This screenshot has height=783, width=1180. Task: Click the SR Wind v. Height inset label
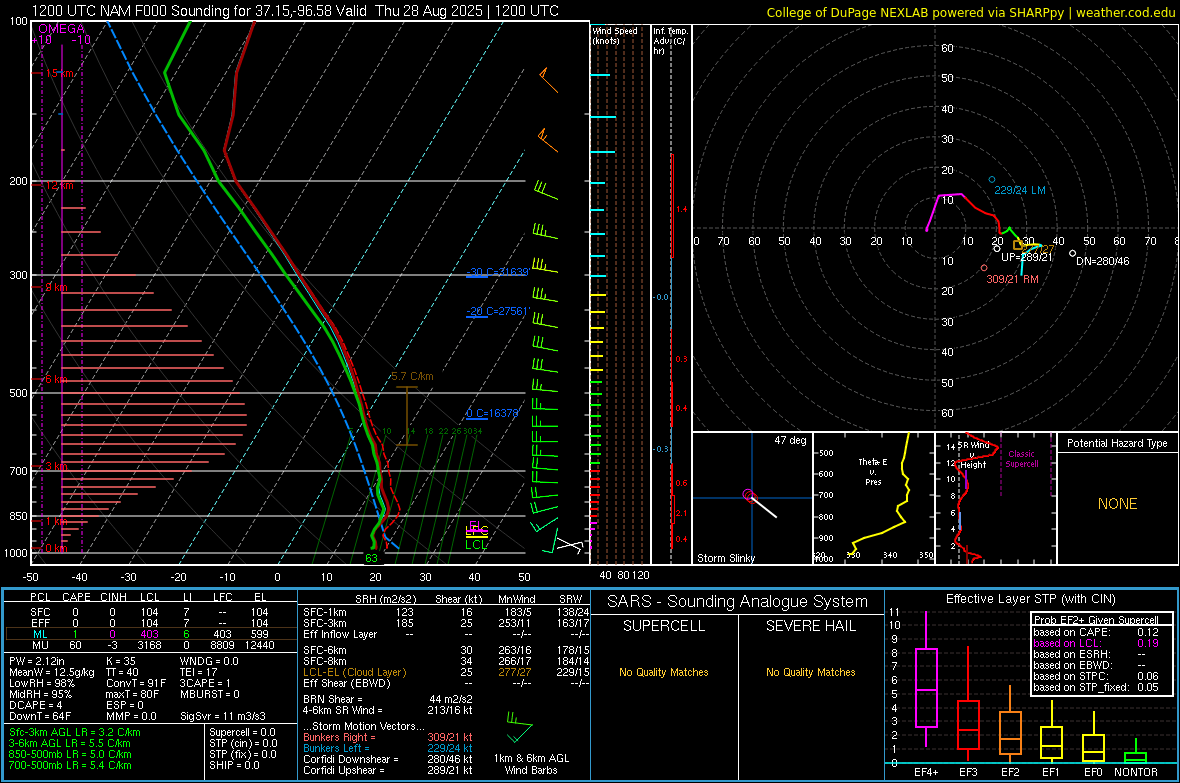973,455
